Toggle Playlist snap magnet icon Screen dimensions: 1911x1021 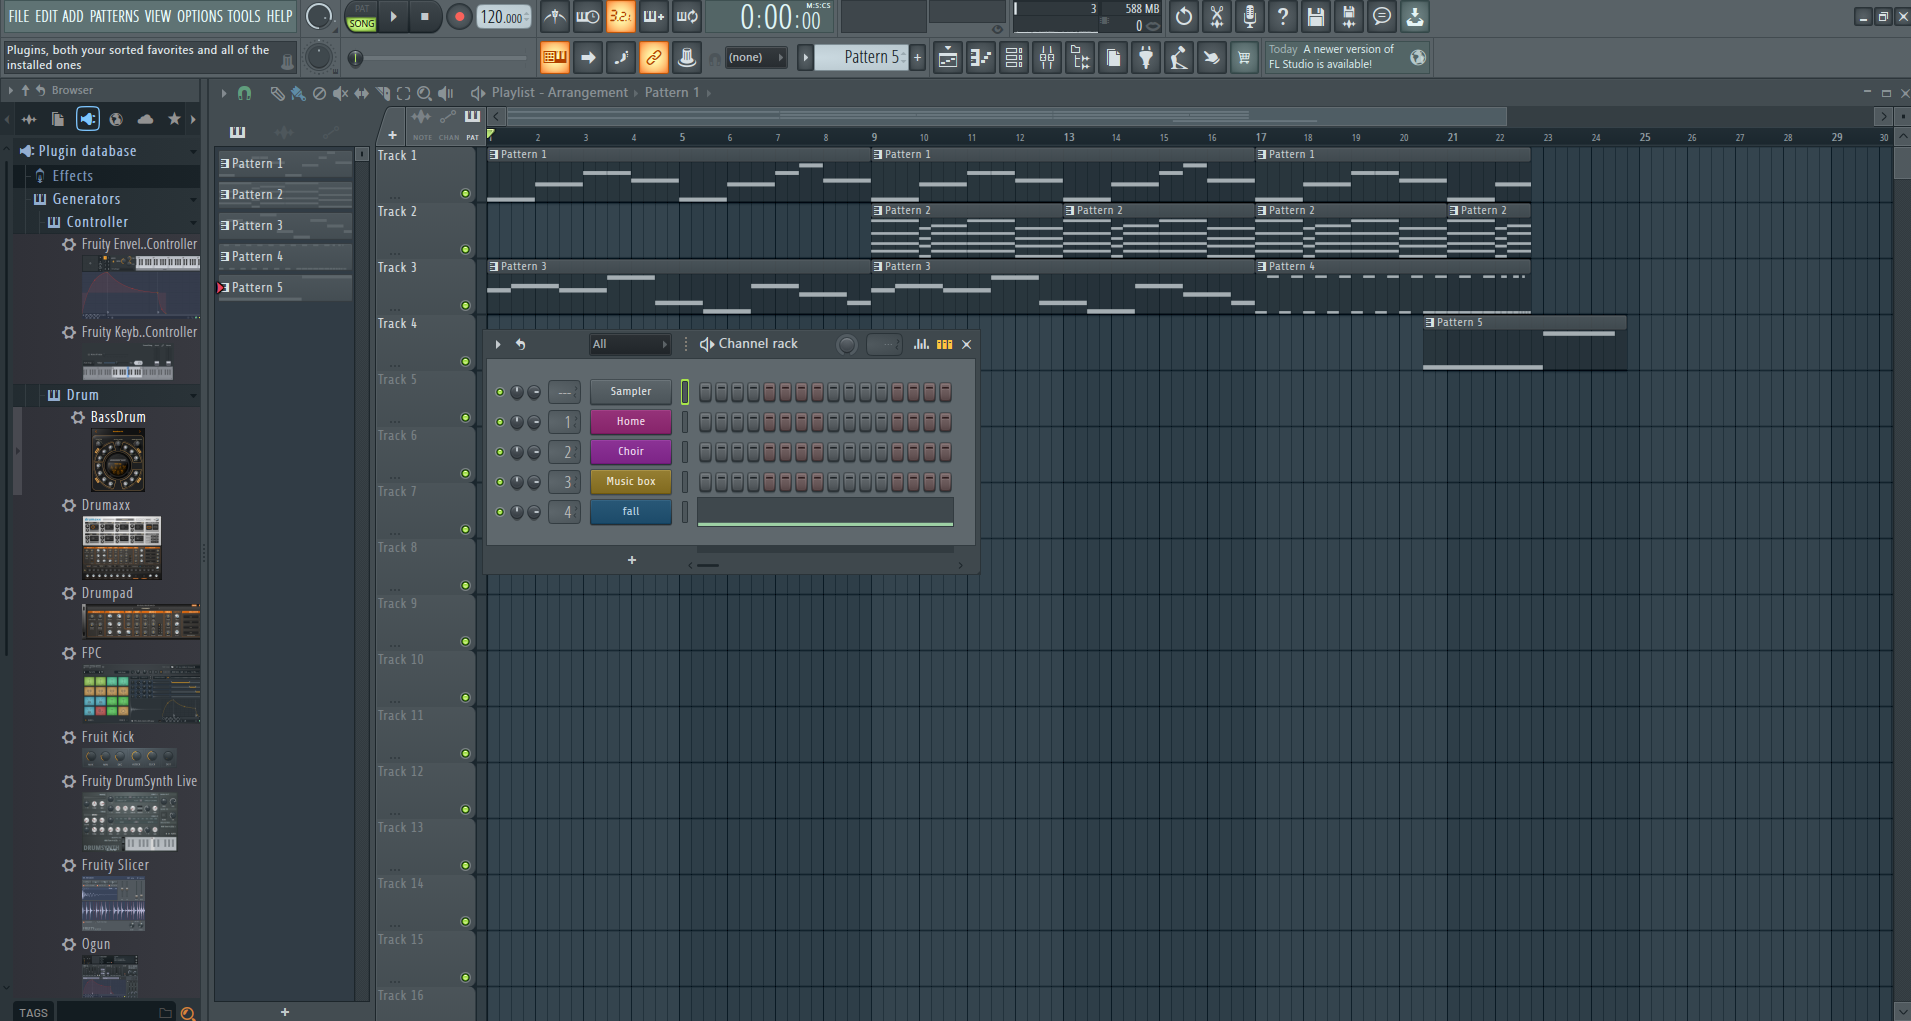point(244,93)
